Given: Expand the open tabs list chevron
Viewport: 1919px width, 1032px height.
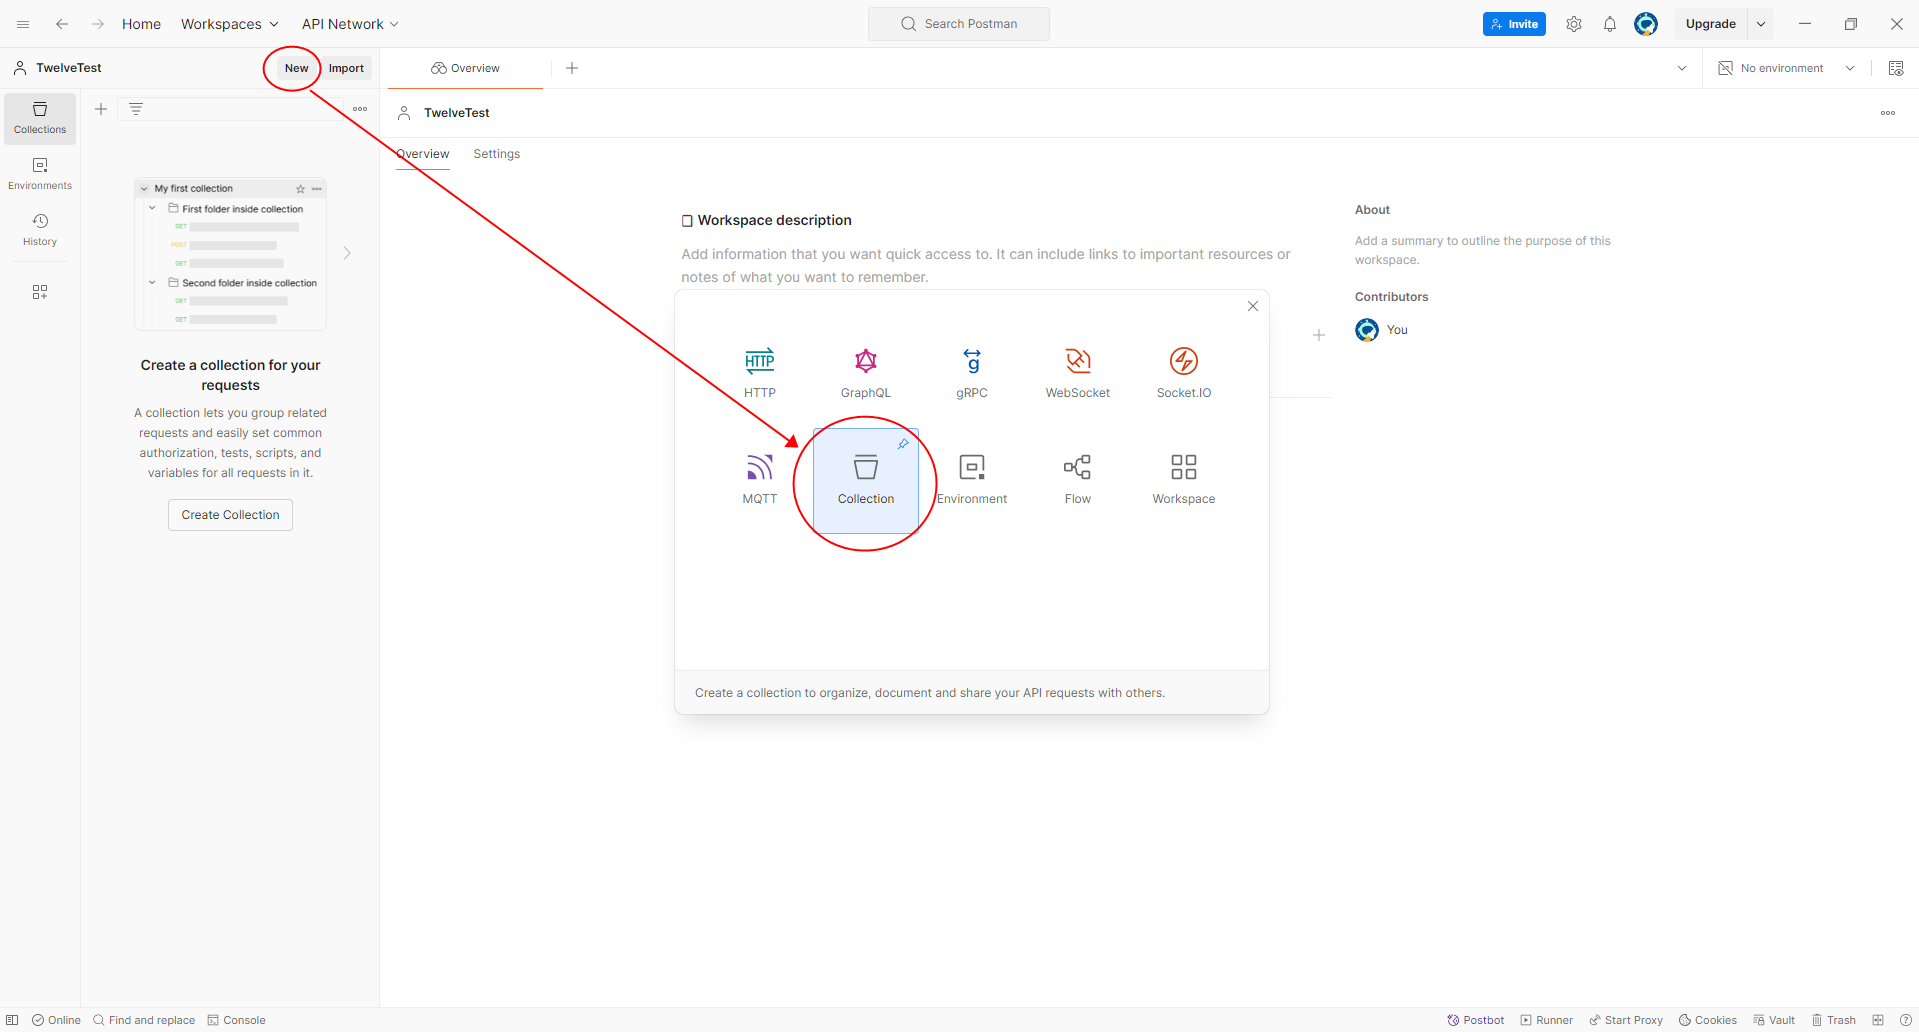Looking at the screenshot, I should point(1682,68).
